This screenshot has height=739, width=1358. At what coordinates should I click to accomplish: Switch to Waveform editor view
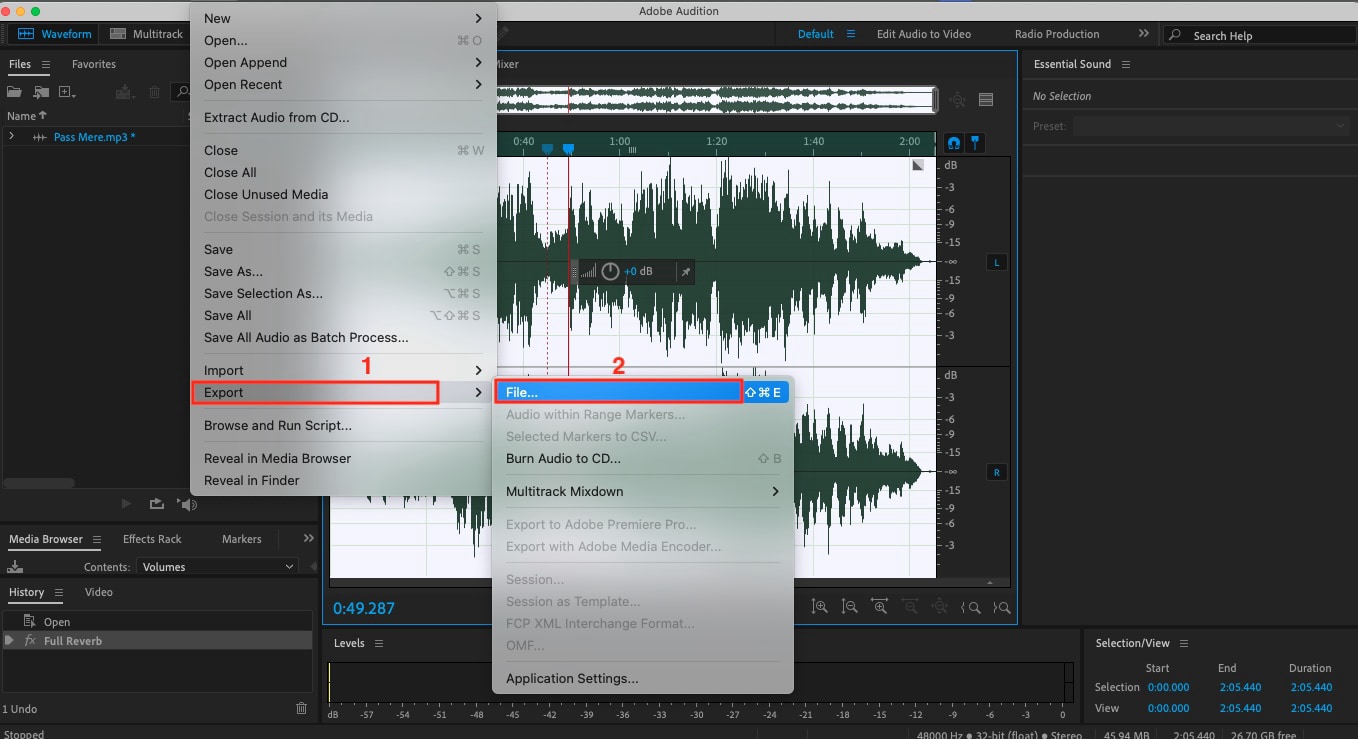(x=55, y=34)
